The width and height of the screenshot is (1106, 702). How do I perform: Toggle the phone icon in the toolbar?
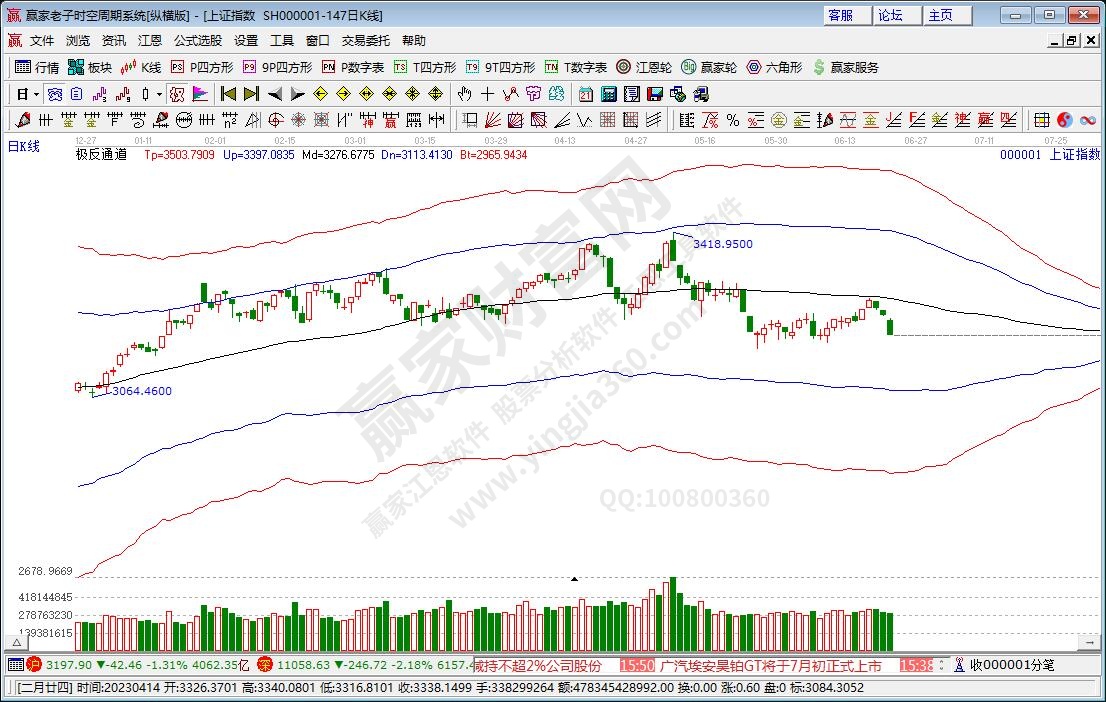[x=701, y=94]
